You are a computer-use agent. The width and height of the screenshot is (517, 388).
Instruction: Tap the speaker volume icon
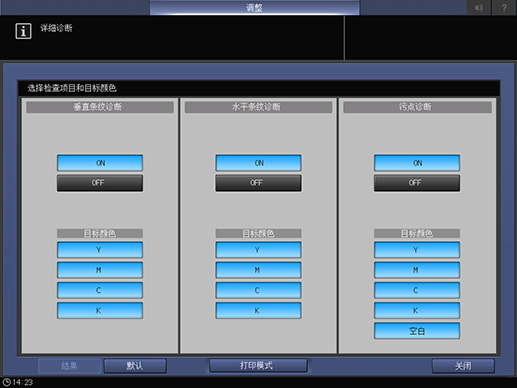pos(479,7)
